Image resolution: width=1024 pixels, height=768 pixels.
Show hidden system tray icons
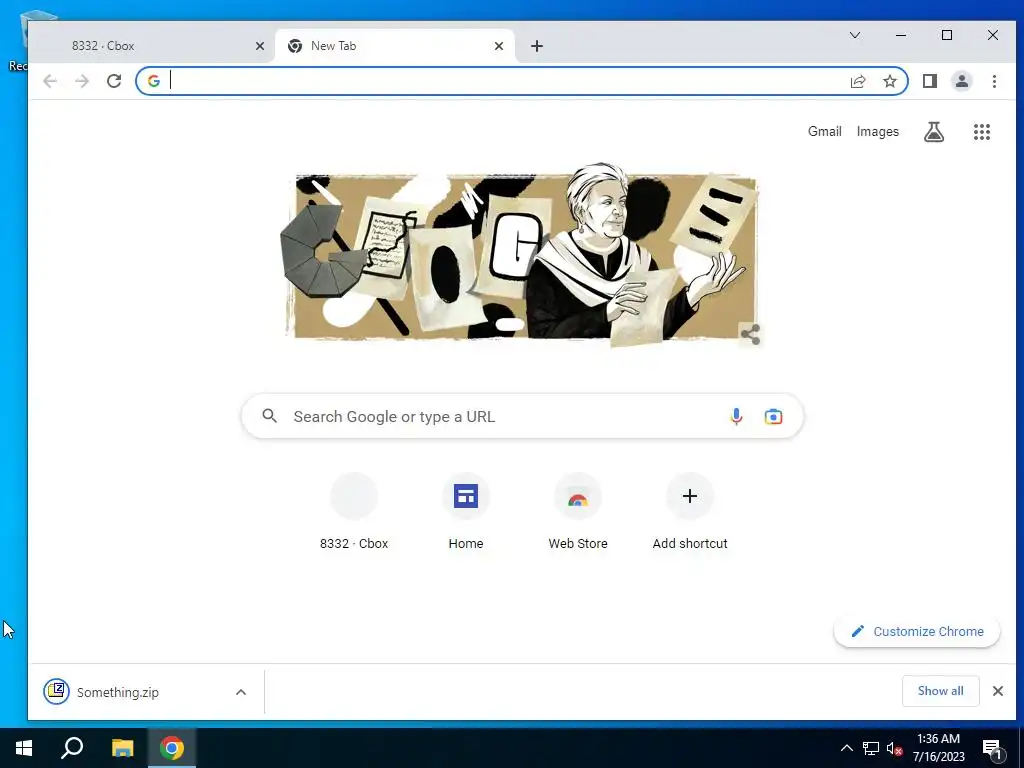pos(846,748)
